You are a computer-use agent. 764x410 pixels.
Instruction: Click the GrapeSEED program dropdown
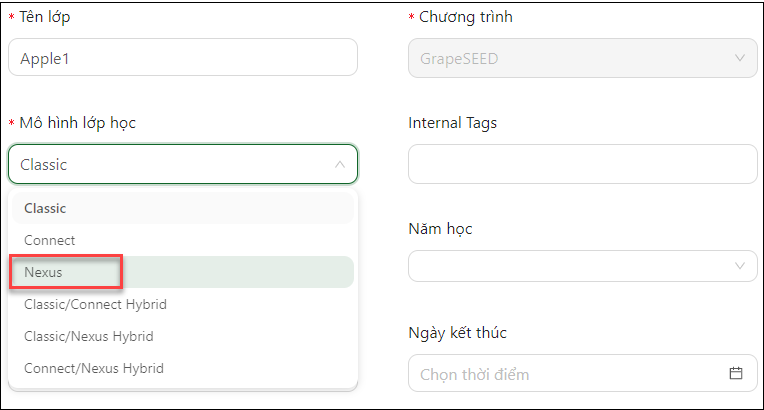(x=570, y=58)
